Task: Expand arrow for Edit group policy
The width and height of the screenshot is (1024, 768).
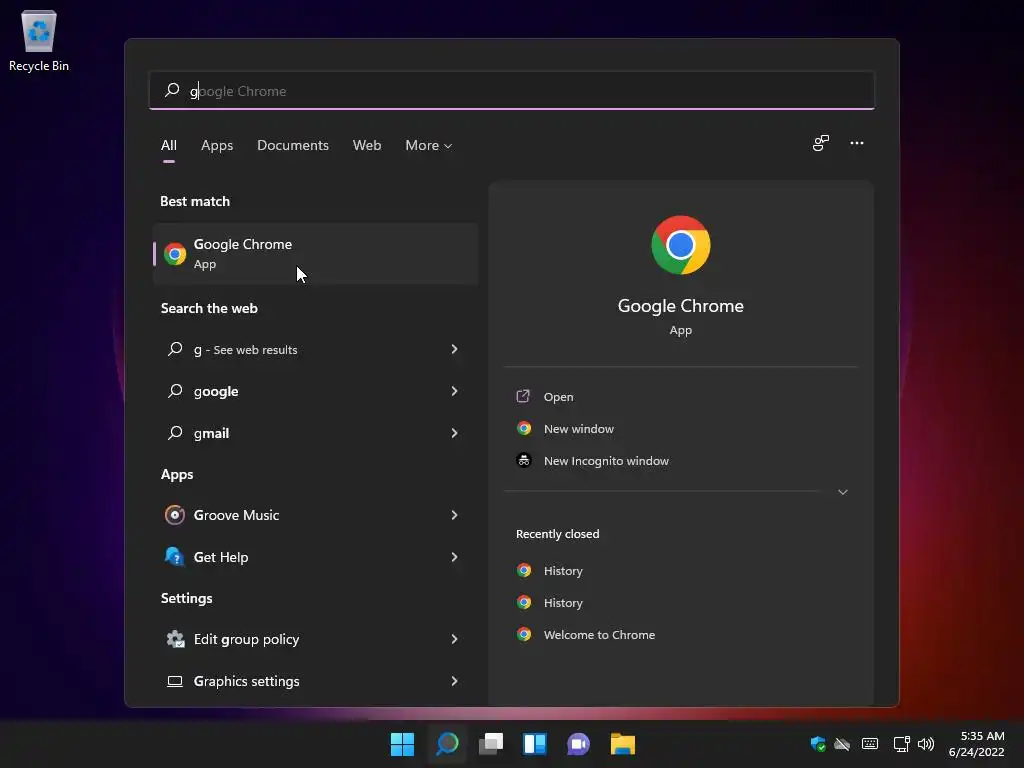Action: (x=454, y=639)
